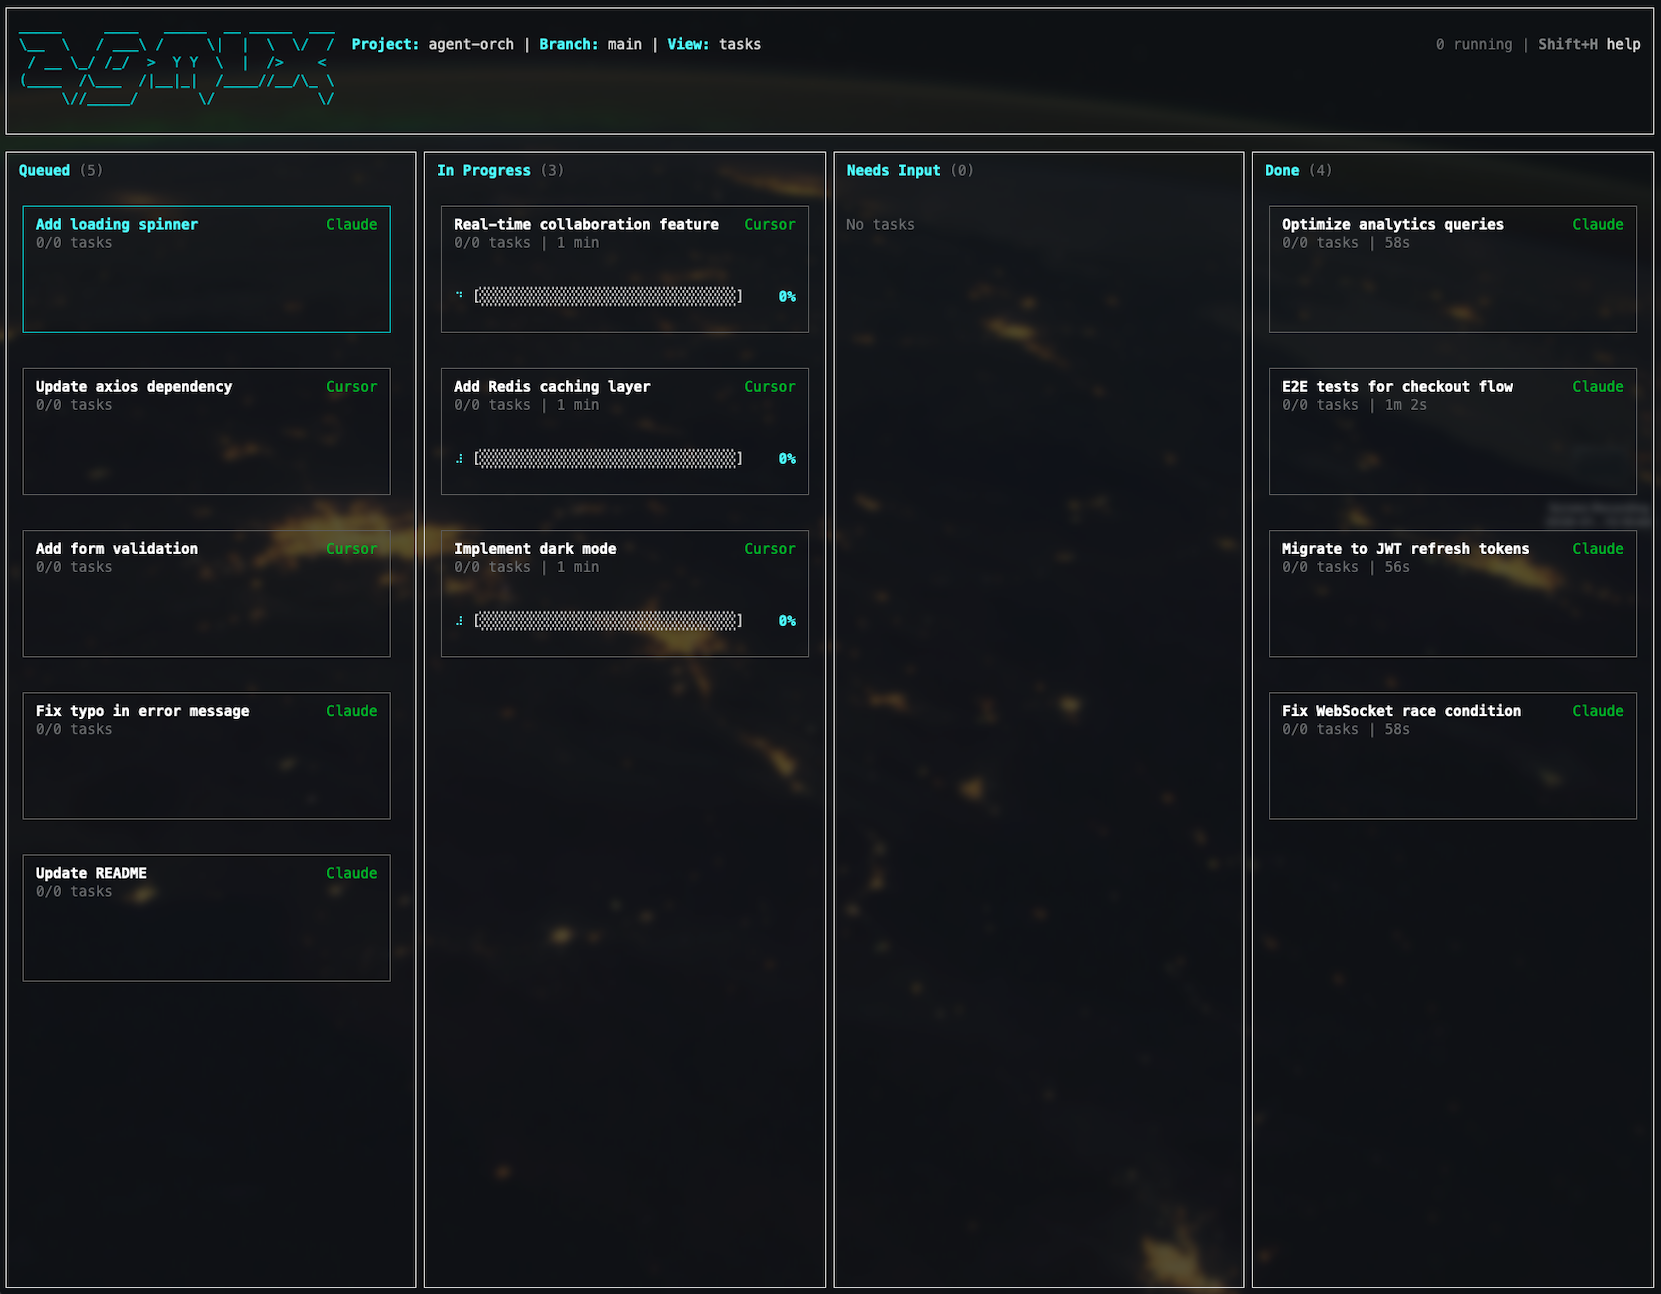This screenshot has height=1294, width=1661.
Task: Open the Fix WebSocket race condition task
Action: point(1452,755)
